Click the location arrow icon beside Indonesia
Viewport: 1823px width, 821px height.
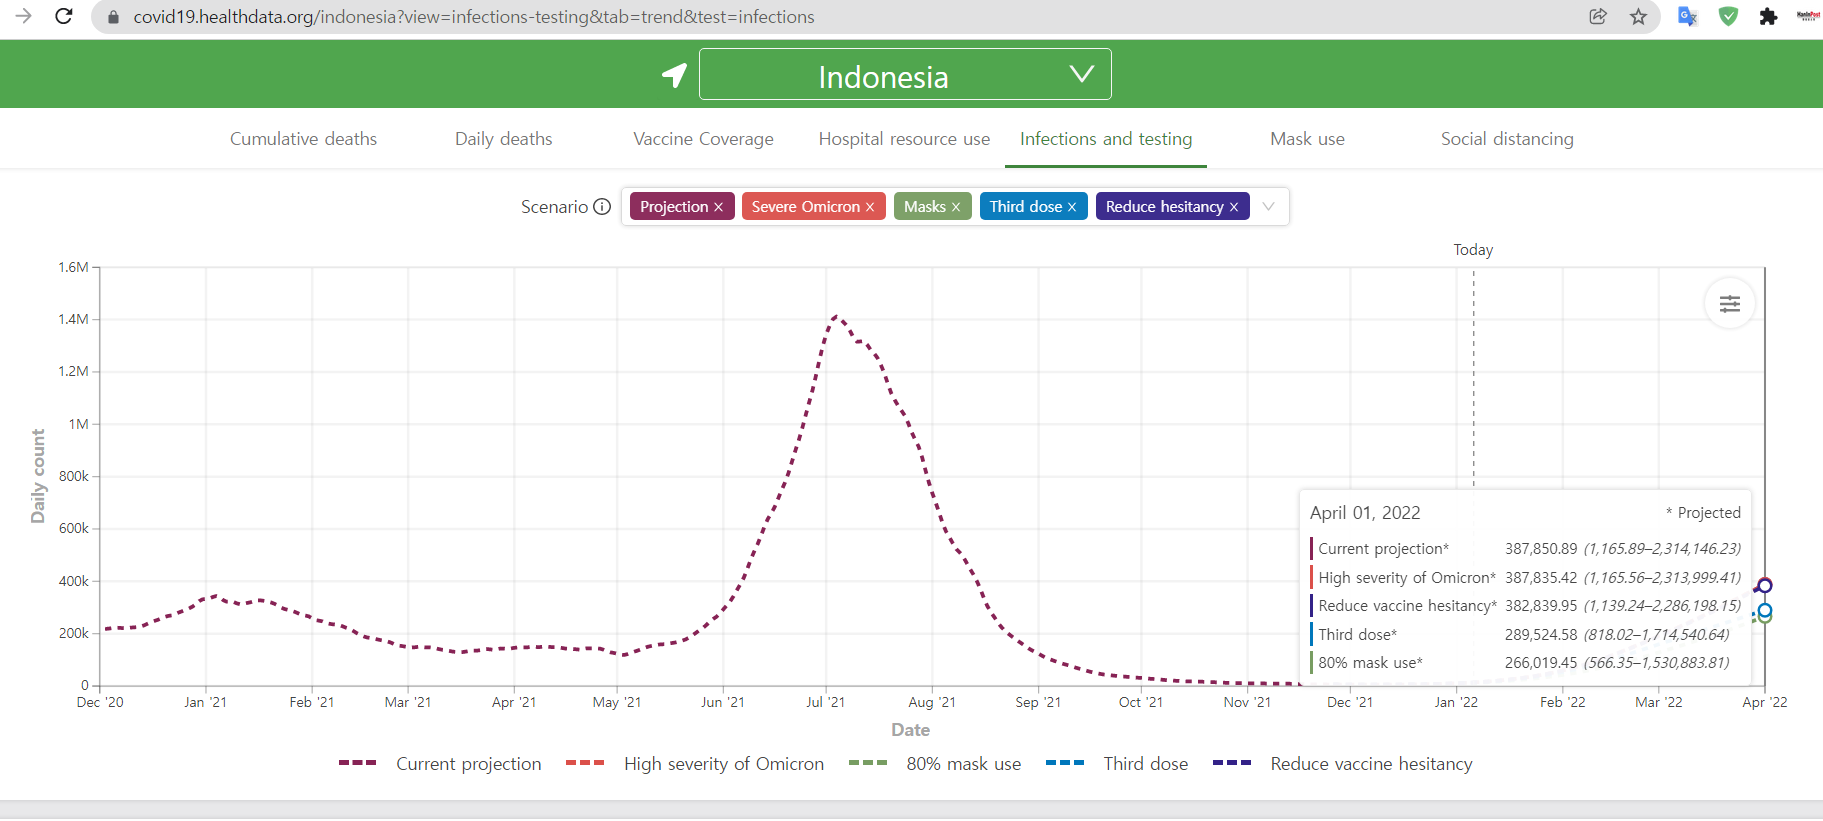pos(674,75)
